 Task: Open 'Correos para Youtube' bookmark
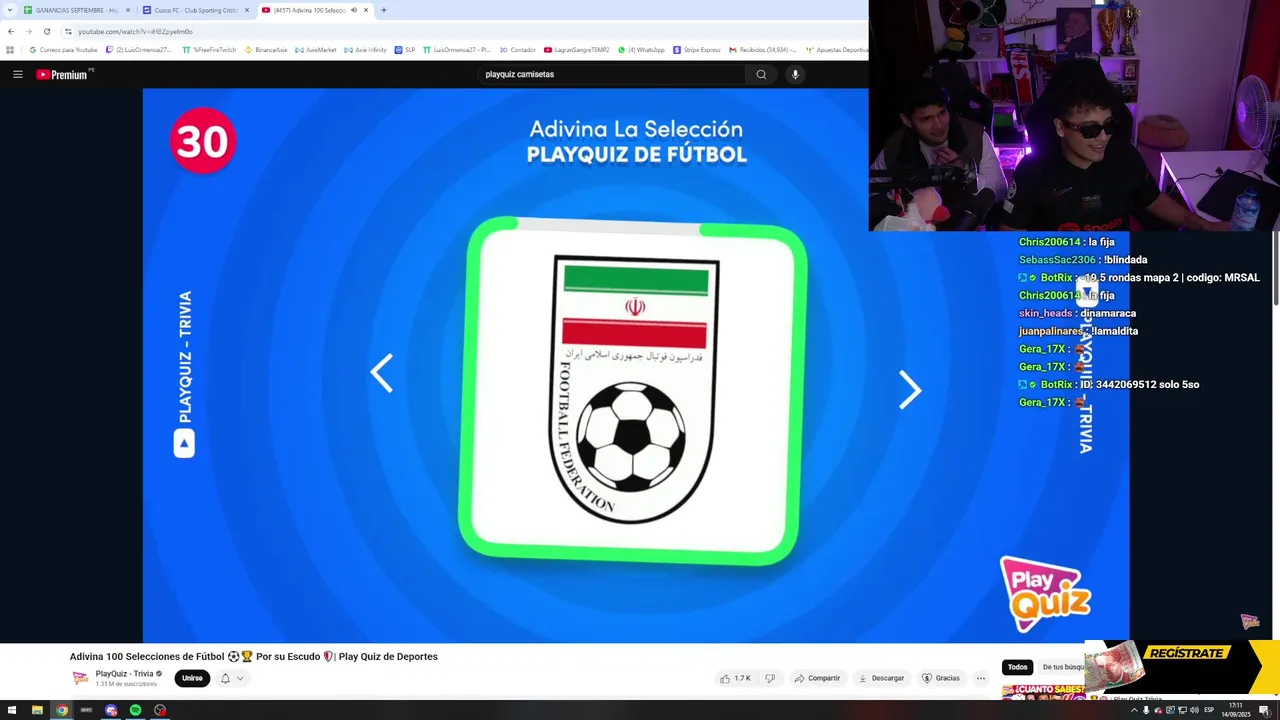coord(63,49)
